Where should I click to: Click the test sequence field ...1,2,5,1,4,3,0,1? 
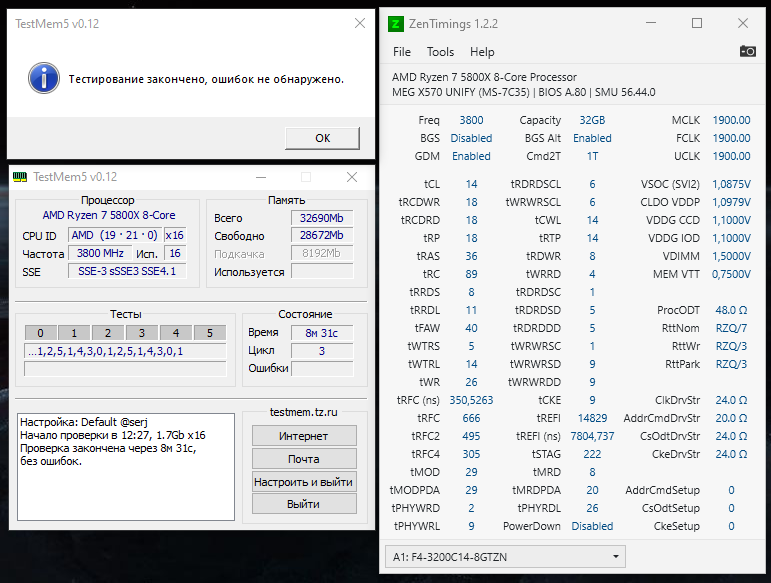click(x=125, y=351)
